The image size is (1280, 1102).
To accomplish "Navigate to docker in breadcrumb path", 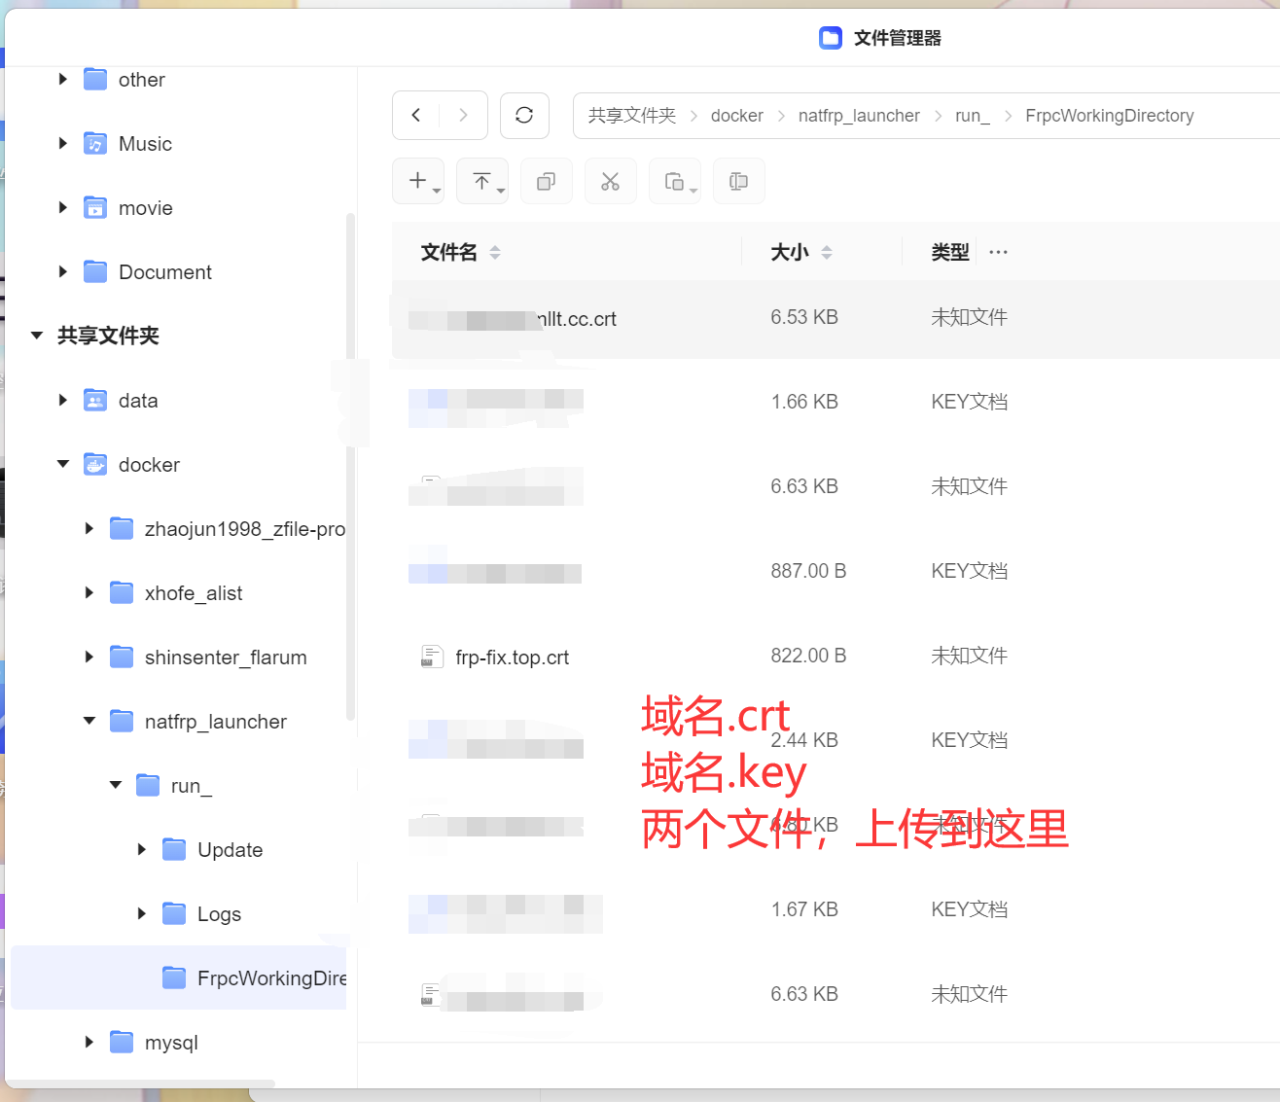I will pyautogui.click(x=736, y=116).
